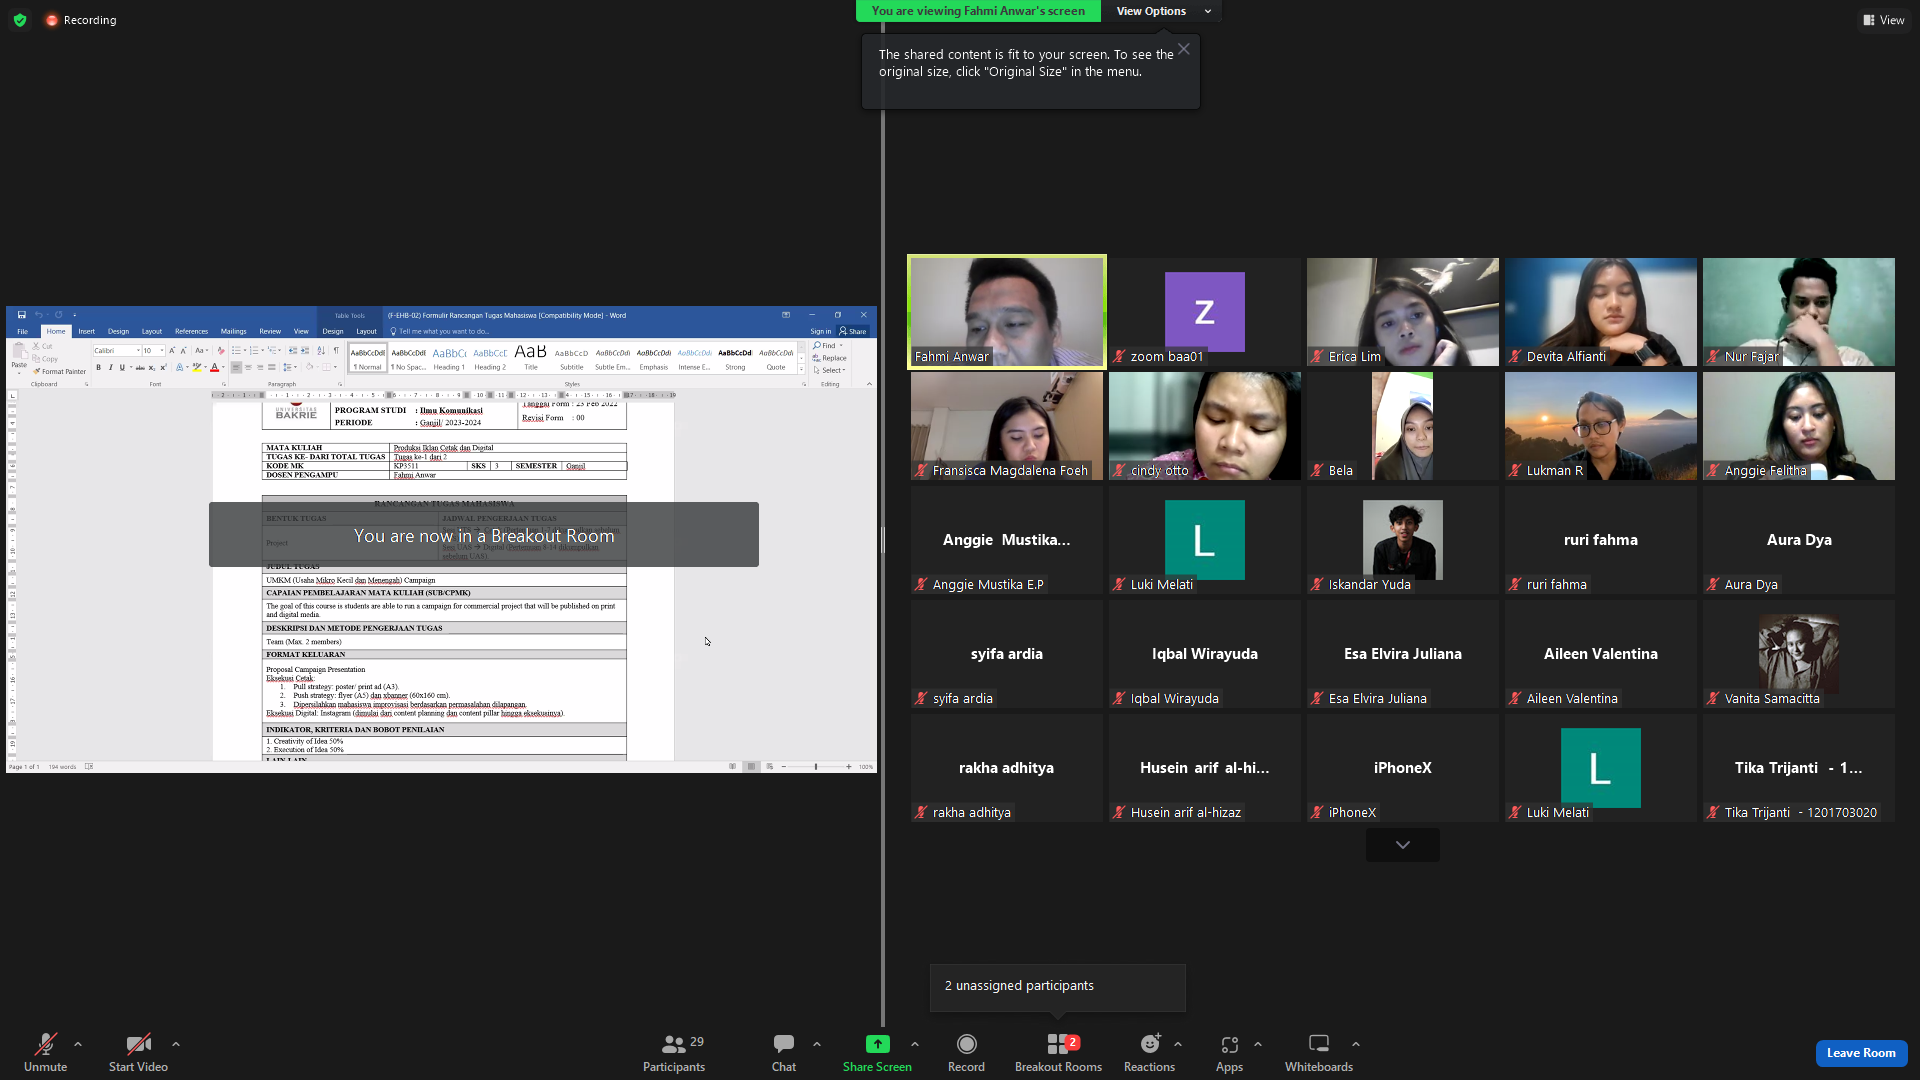Screen dimensions: 1920x1080
Task: Toggle Subscript in the shared Word ribbon
Action: coord(151,368)
